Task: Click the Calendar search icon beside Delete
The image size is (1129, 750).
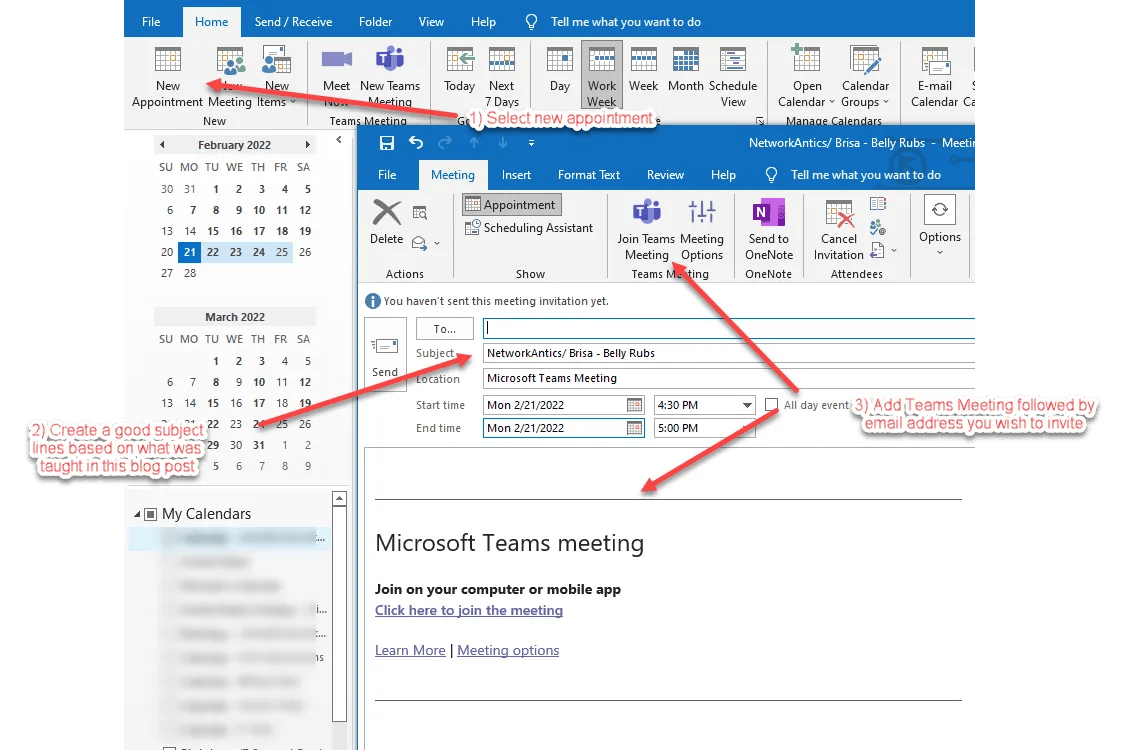Action: point(420,213)
